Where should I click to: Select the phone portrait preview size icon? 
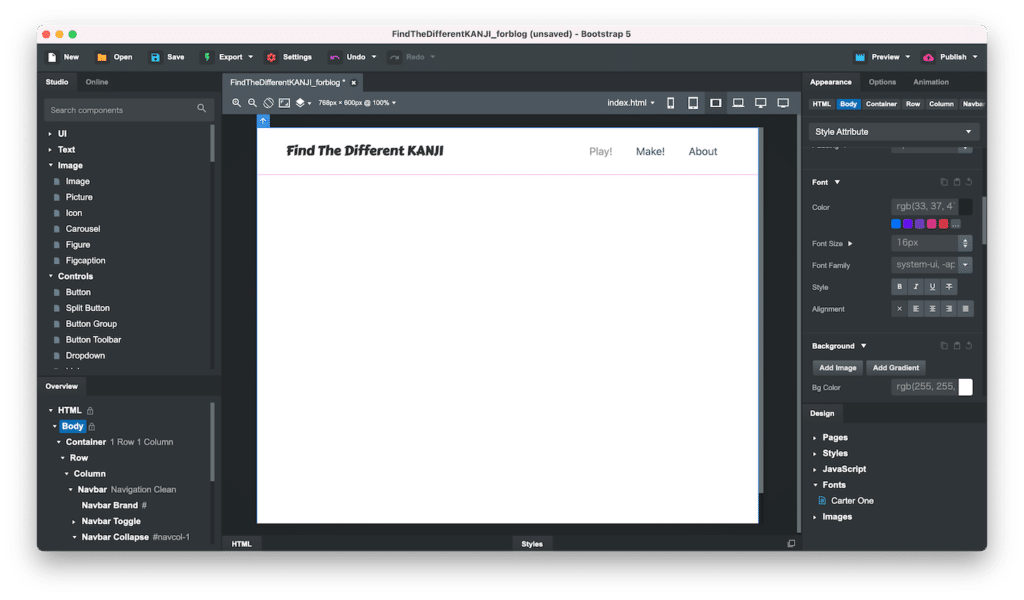coord(670,103)
